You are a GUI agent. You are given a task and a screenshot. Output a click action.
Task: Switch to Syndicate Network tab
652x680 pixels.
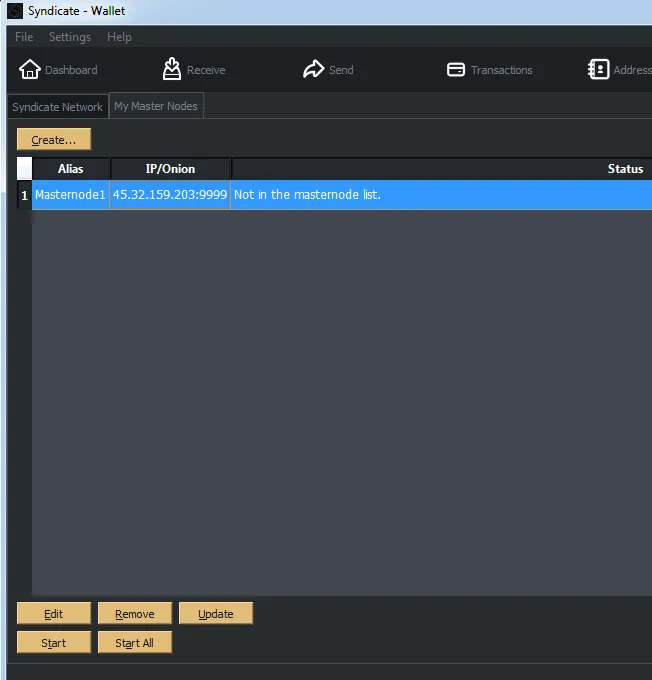pos(58,107)
